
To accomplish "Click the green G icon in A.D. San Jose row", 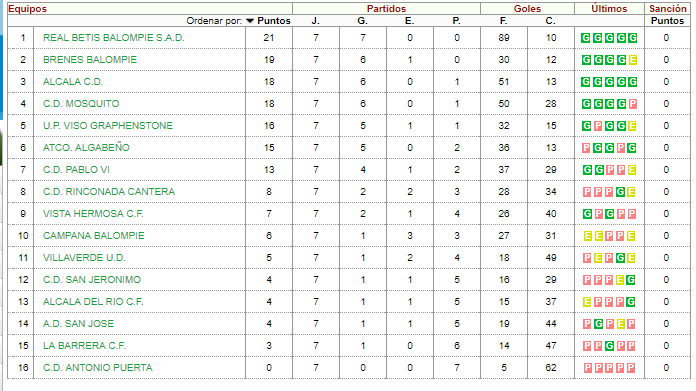I will [598, 324].
